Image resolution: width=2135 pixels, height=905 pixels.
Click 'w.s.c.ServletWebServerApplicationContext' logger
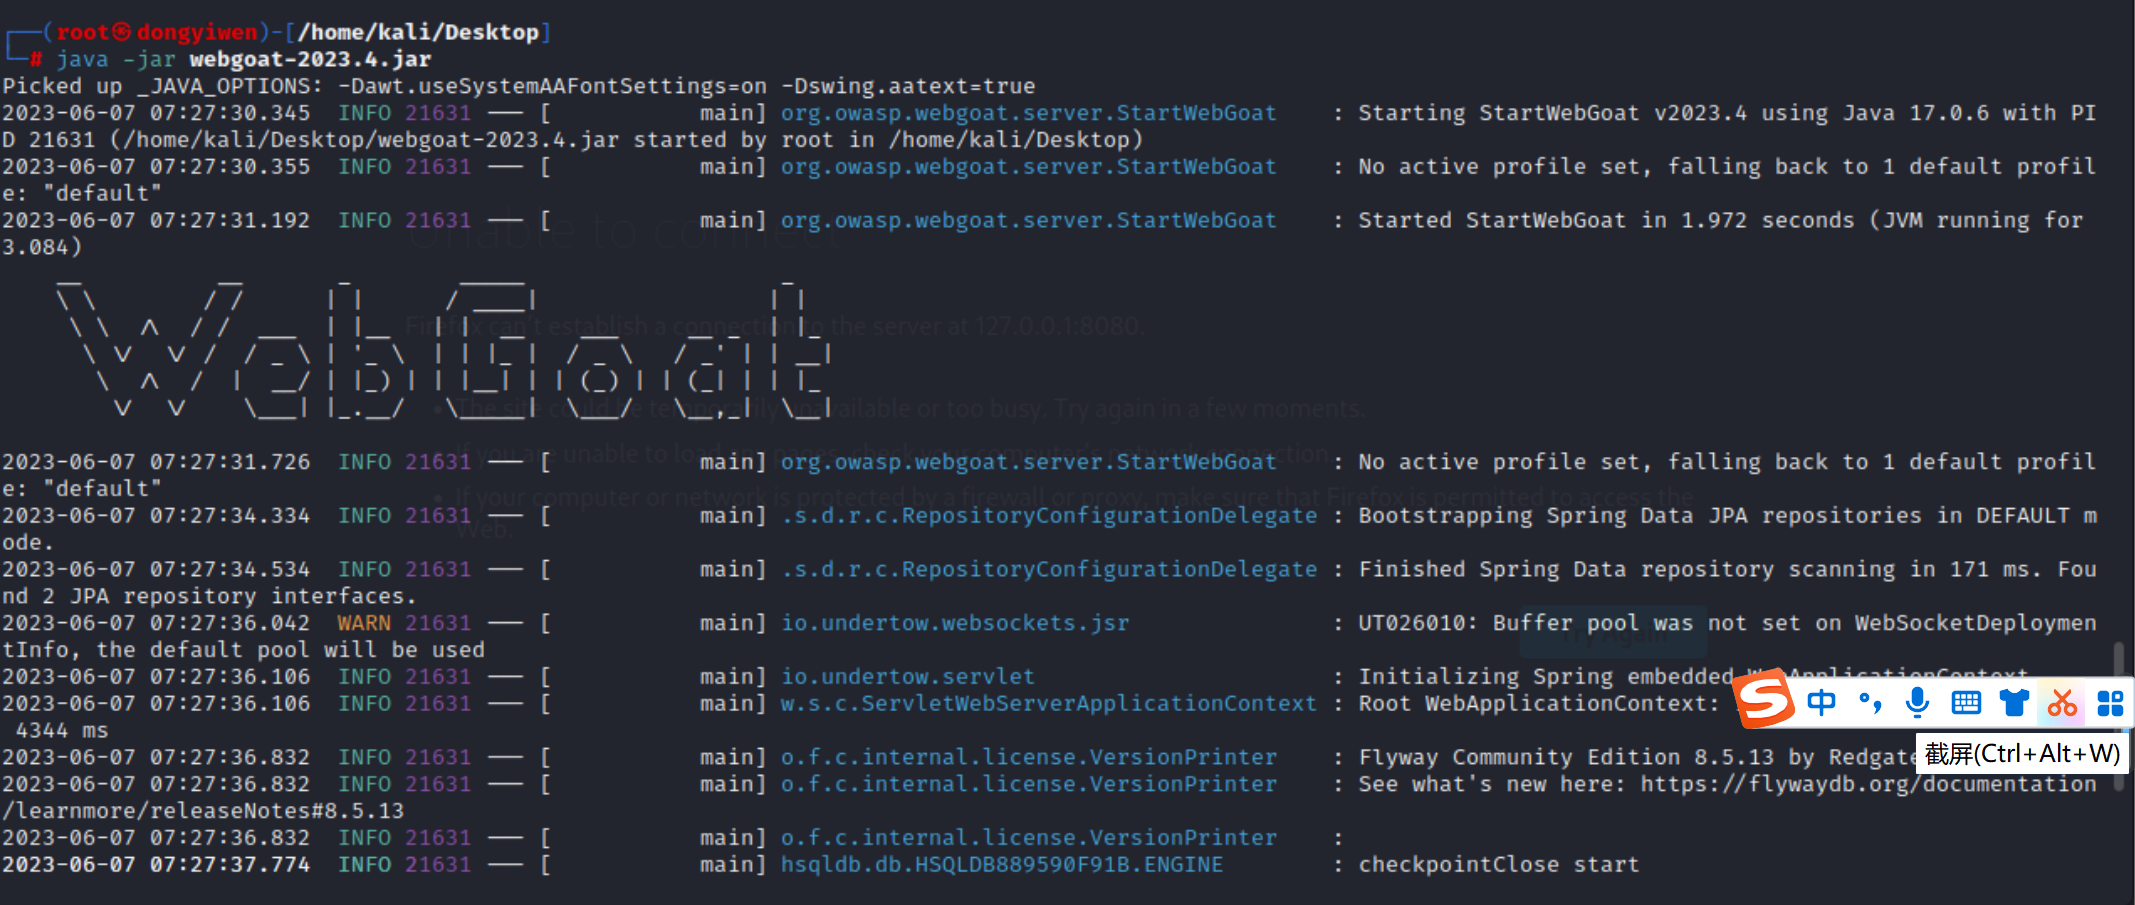pyautogui.click(x=1049, y=704)
